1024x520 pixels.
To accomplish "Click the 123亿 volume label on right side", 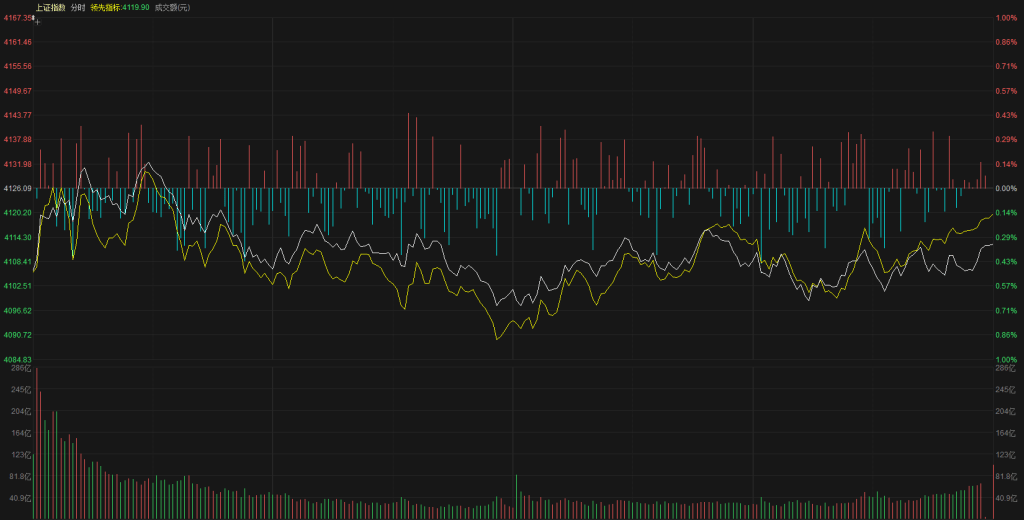I will click(1004, 455).
